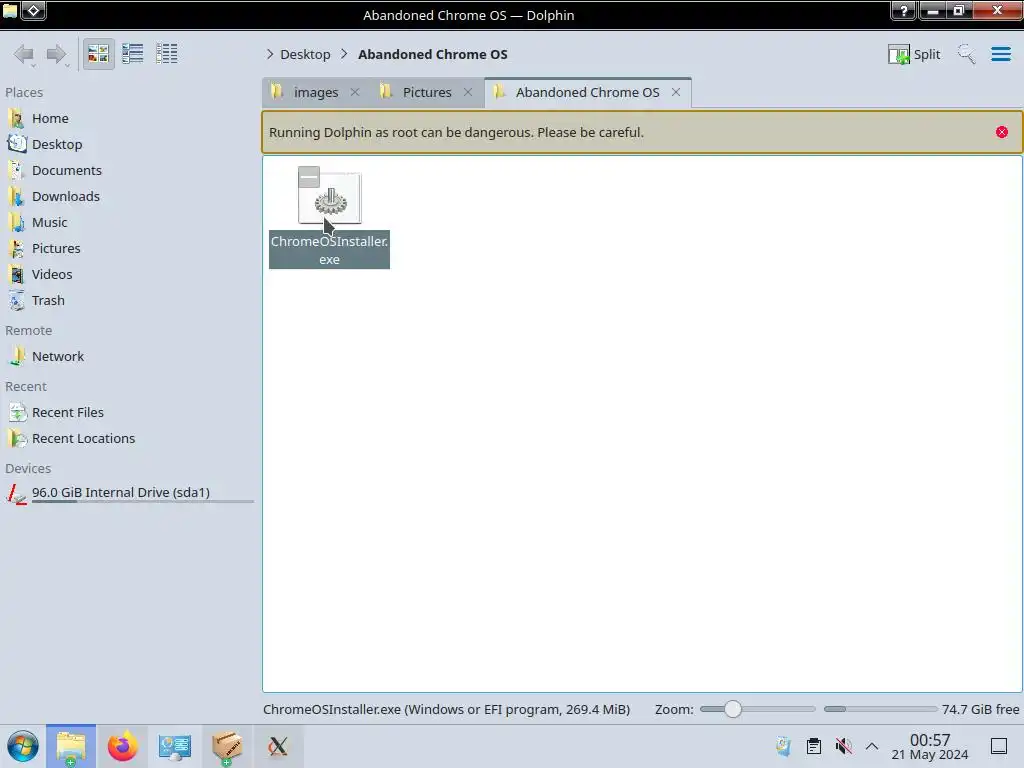Switch to Details view mode

click(167, 54)
